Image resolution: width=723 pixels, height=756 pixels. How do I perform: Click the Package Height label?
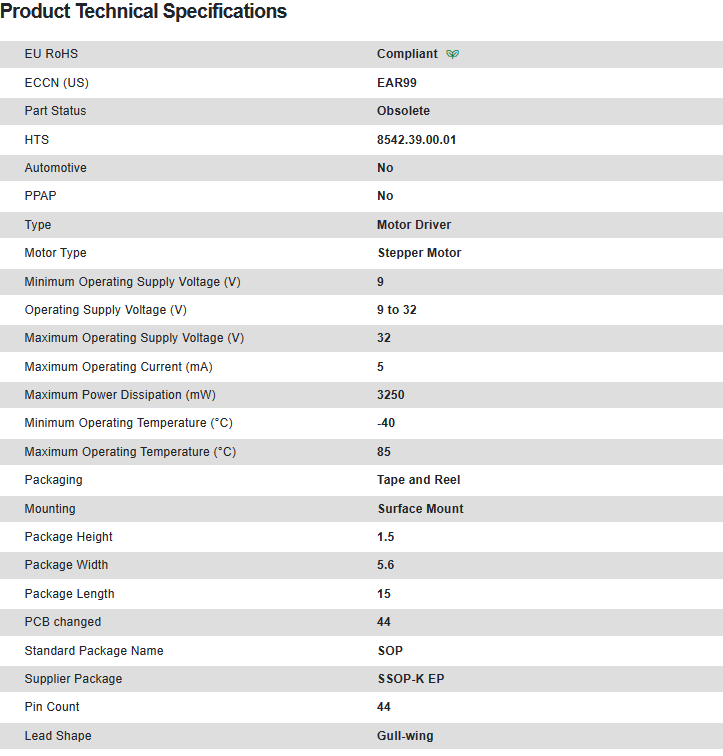click(69, 537)
